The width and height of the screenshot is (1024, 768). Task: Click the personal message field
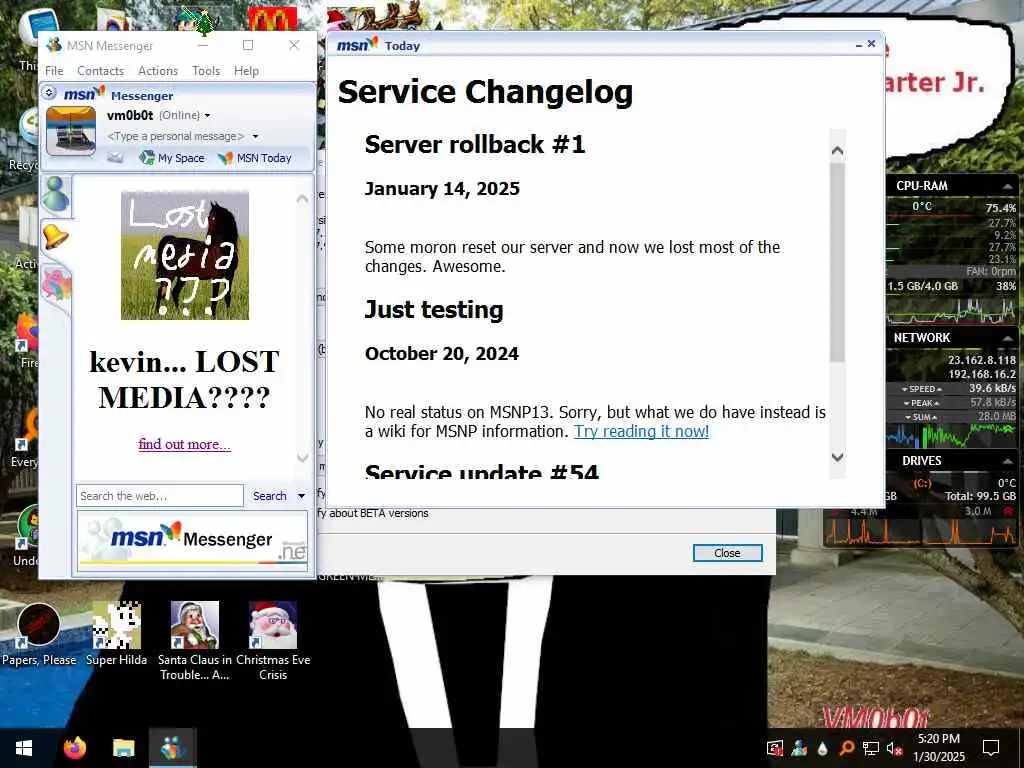pyautogui.click(x=175, y=136)
